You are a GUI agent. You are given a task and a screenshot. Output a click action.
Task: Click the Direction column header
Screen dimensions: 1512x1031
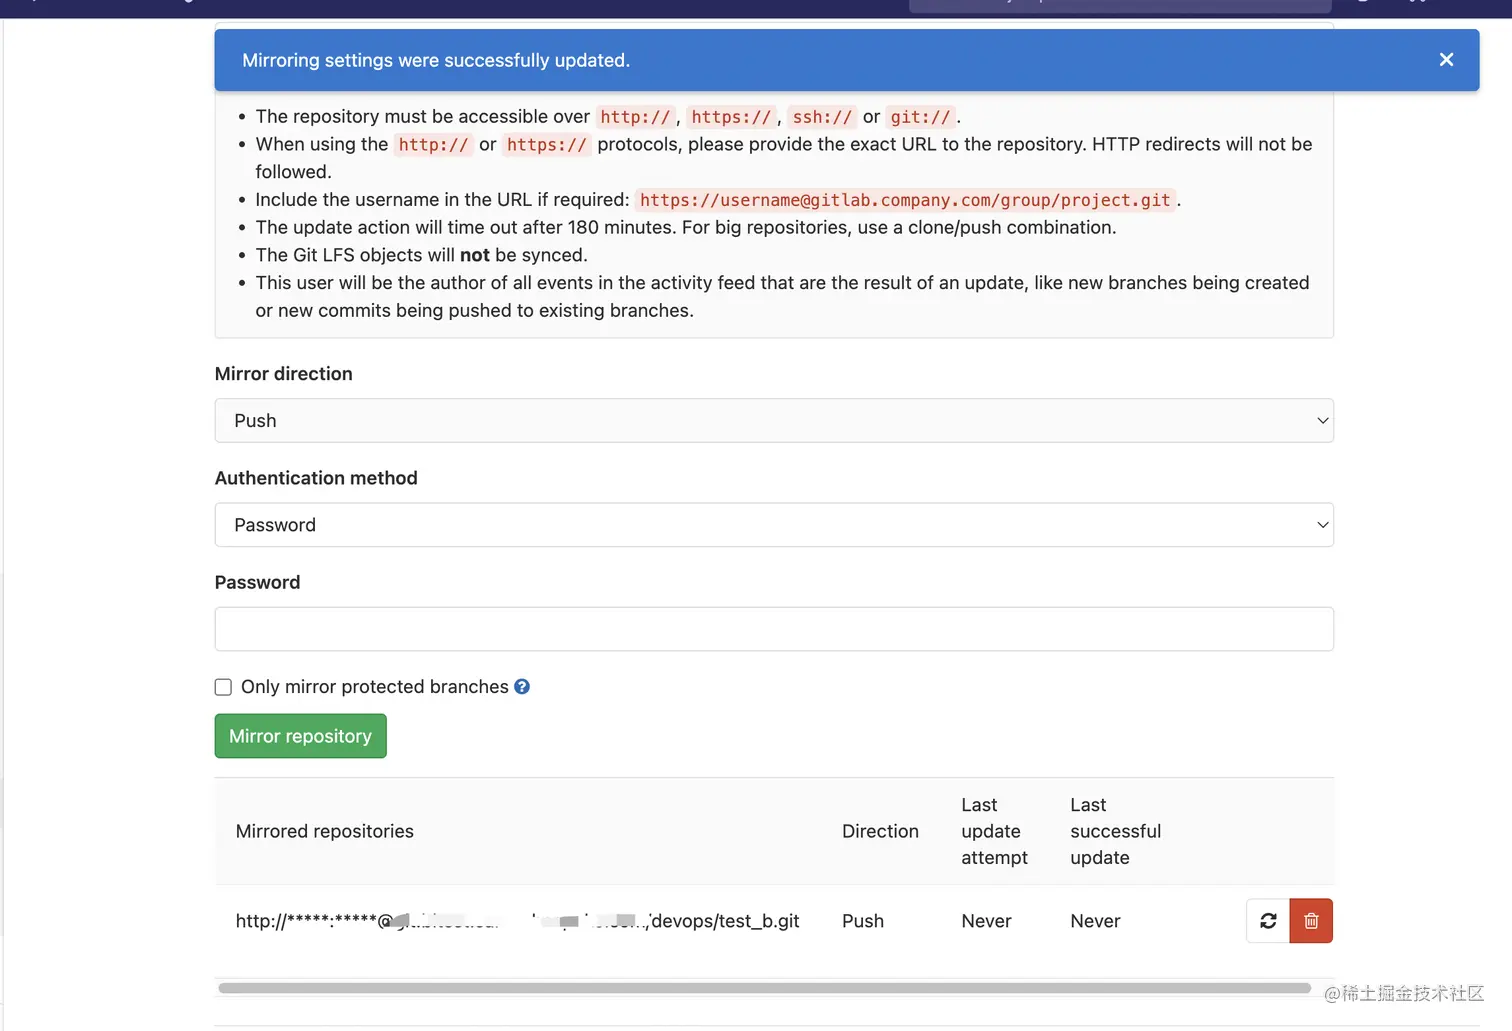[880, 831]
